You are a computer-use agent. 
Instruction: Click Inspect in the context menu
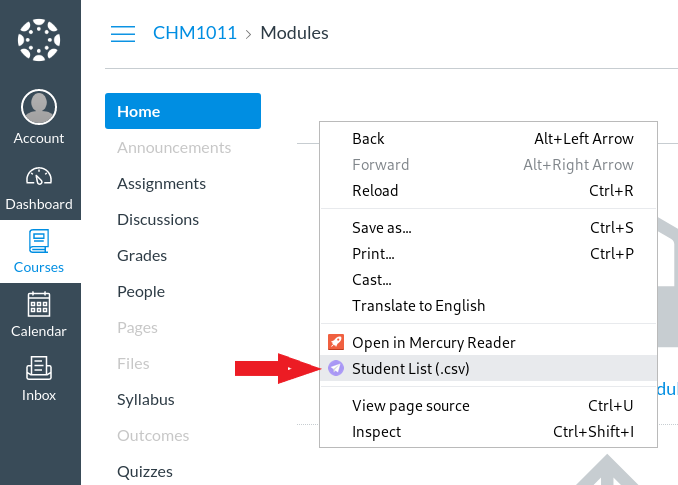pos(376,431)
